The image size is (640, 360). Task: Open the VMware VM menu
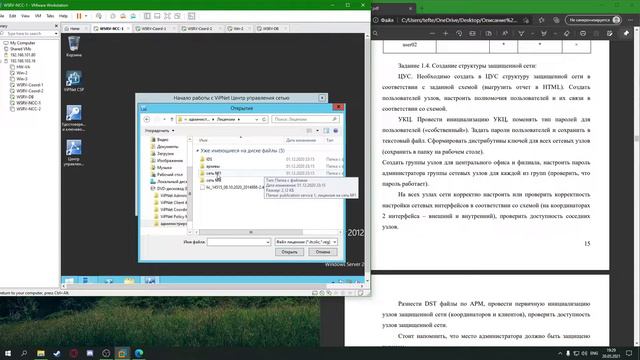point(38,16)
